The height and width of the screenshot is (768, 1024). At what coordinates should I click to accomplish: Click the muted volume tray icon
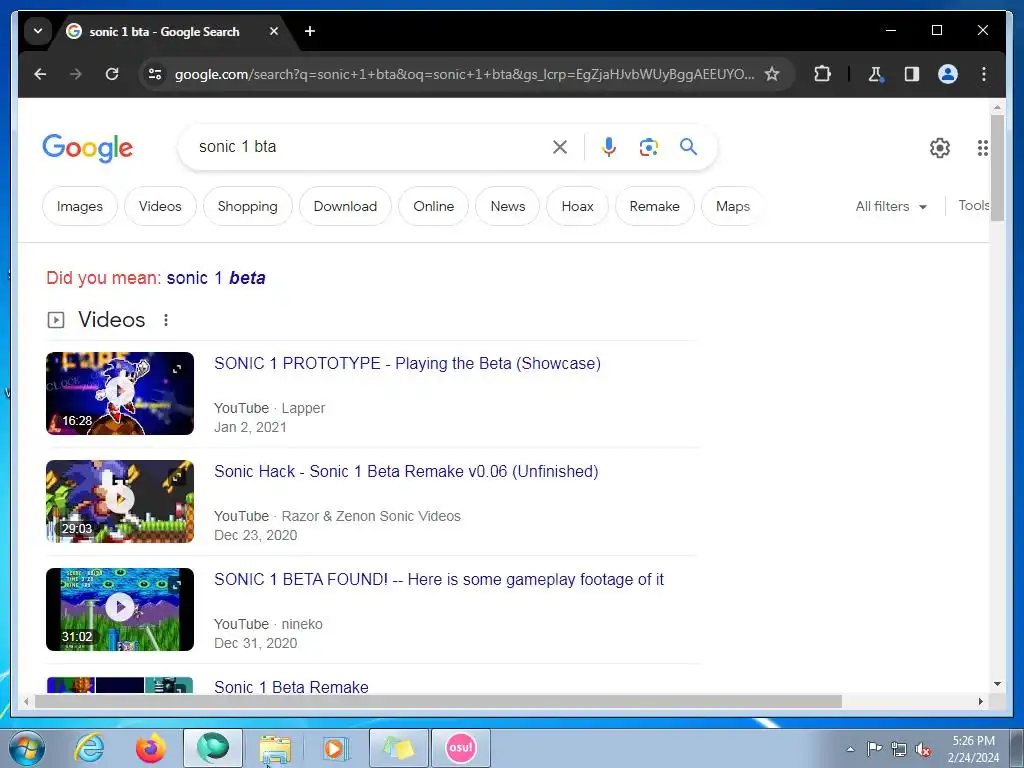pos(923,750)
